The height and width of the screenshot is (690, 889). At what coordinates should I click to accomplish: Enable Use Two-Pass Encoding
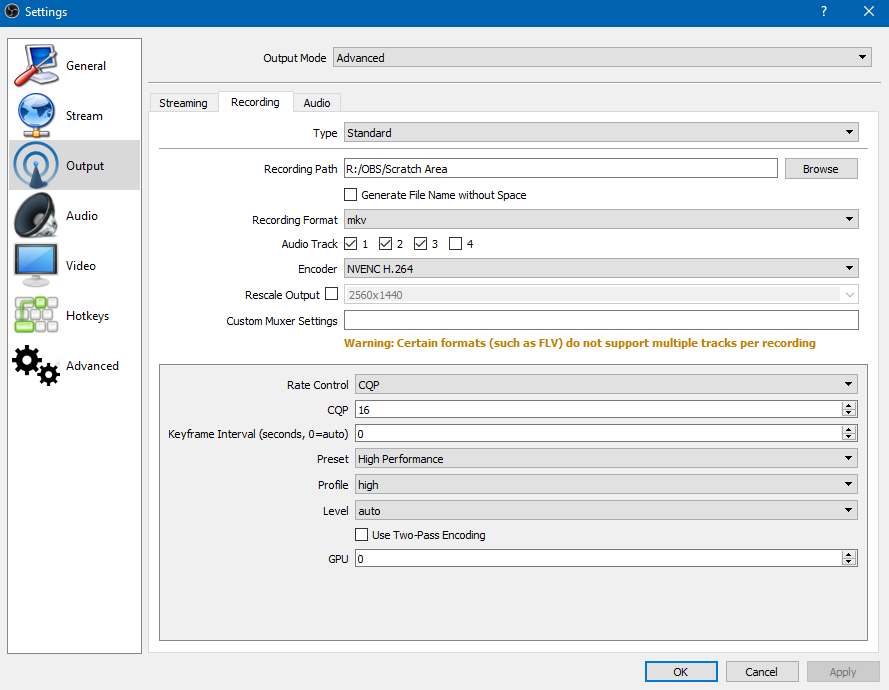click(x=362, y=535)
